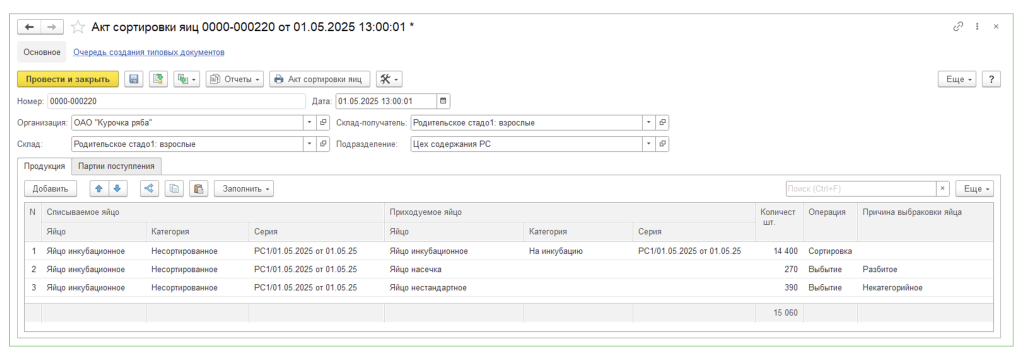Open help with the question mark button
This screenshot has height=361, width=1024.
click(991, 79)
